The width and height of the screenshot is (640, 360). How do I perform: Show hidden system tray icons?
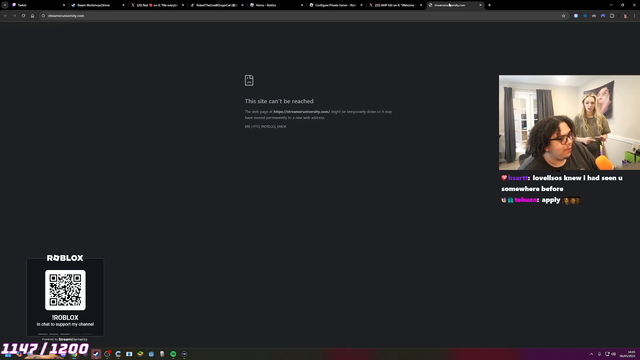pyautogui.click(x=591, y=354)
